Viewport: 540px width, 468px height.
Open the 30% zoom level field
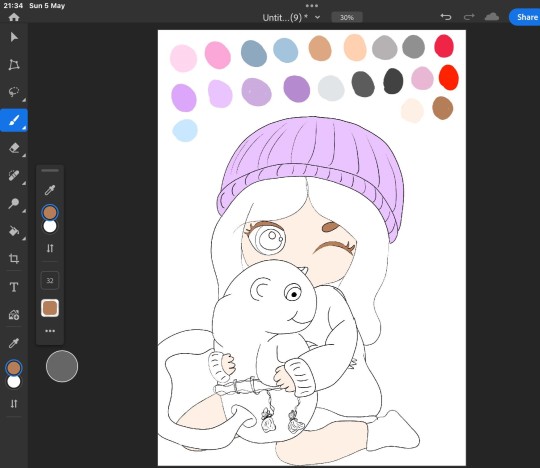click(x=347, y=17)
